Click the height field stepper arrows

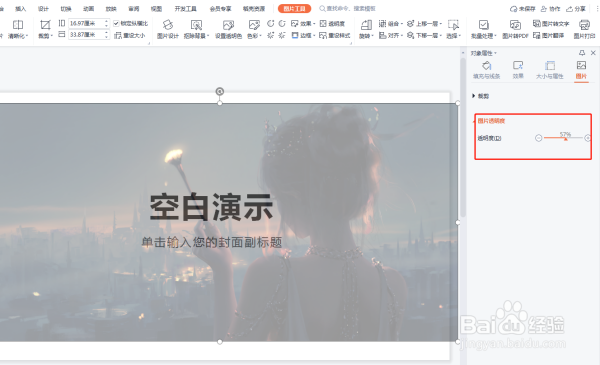(x=106, y=23)
